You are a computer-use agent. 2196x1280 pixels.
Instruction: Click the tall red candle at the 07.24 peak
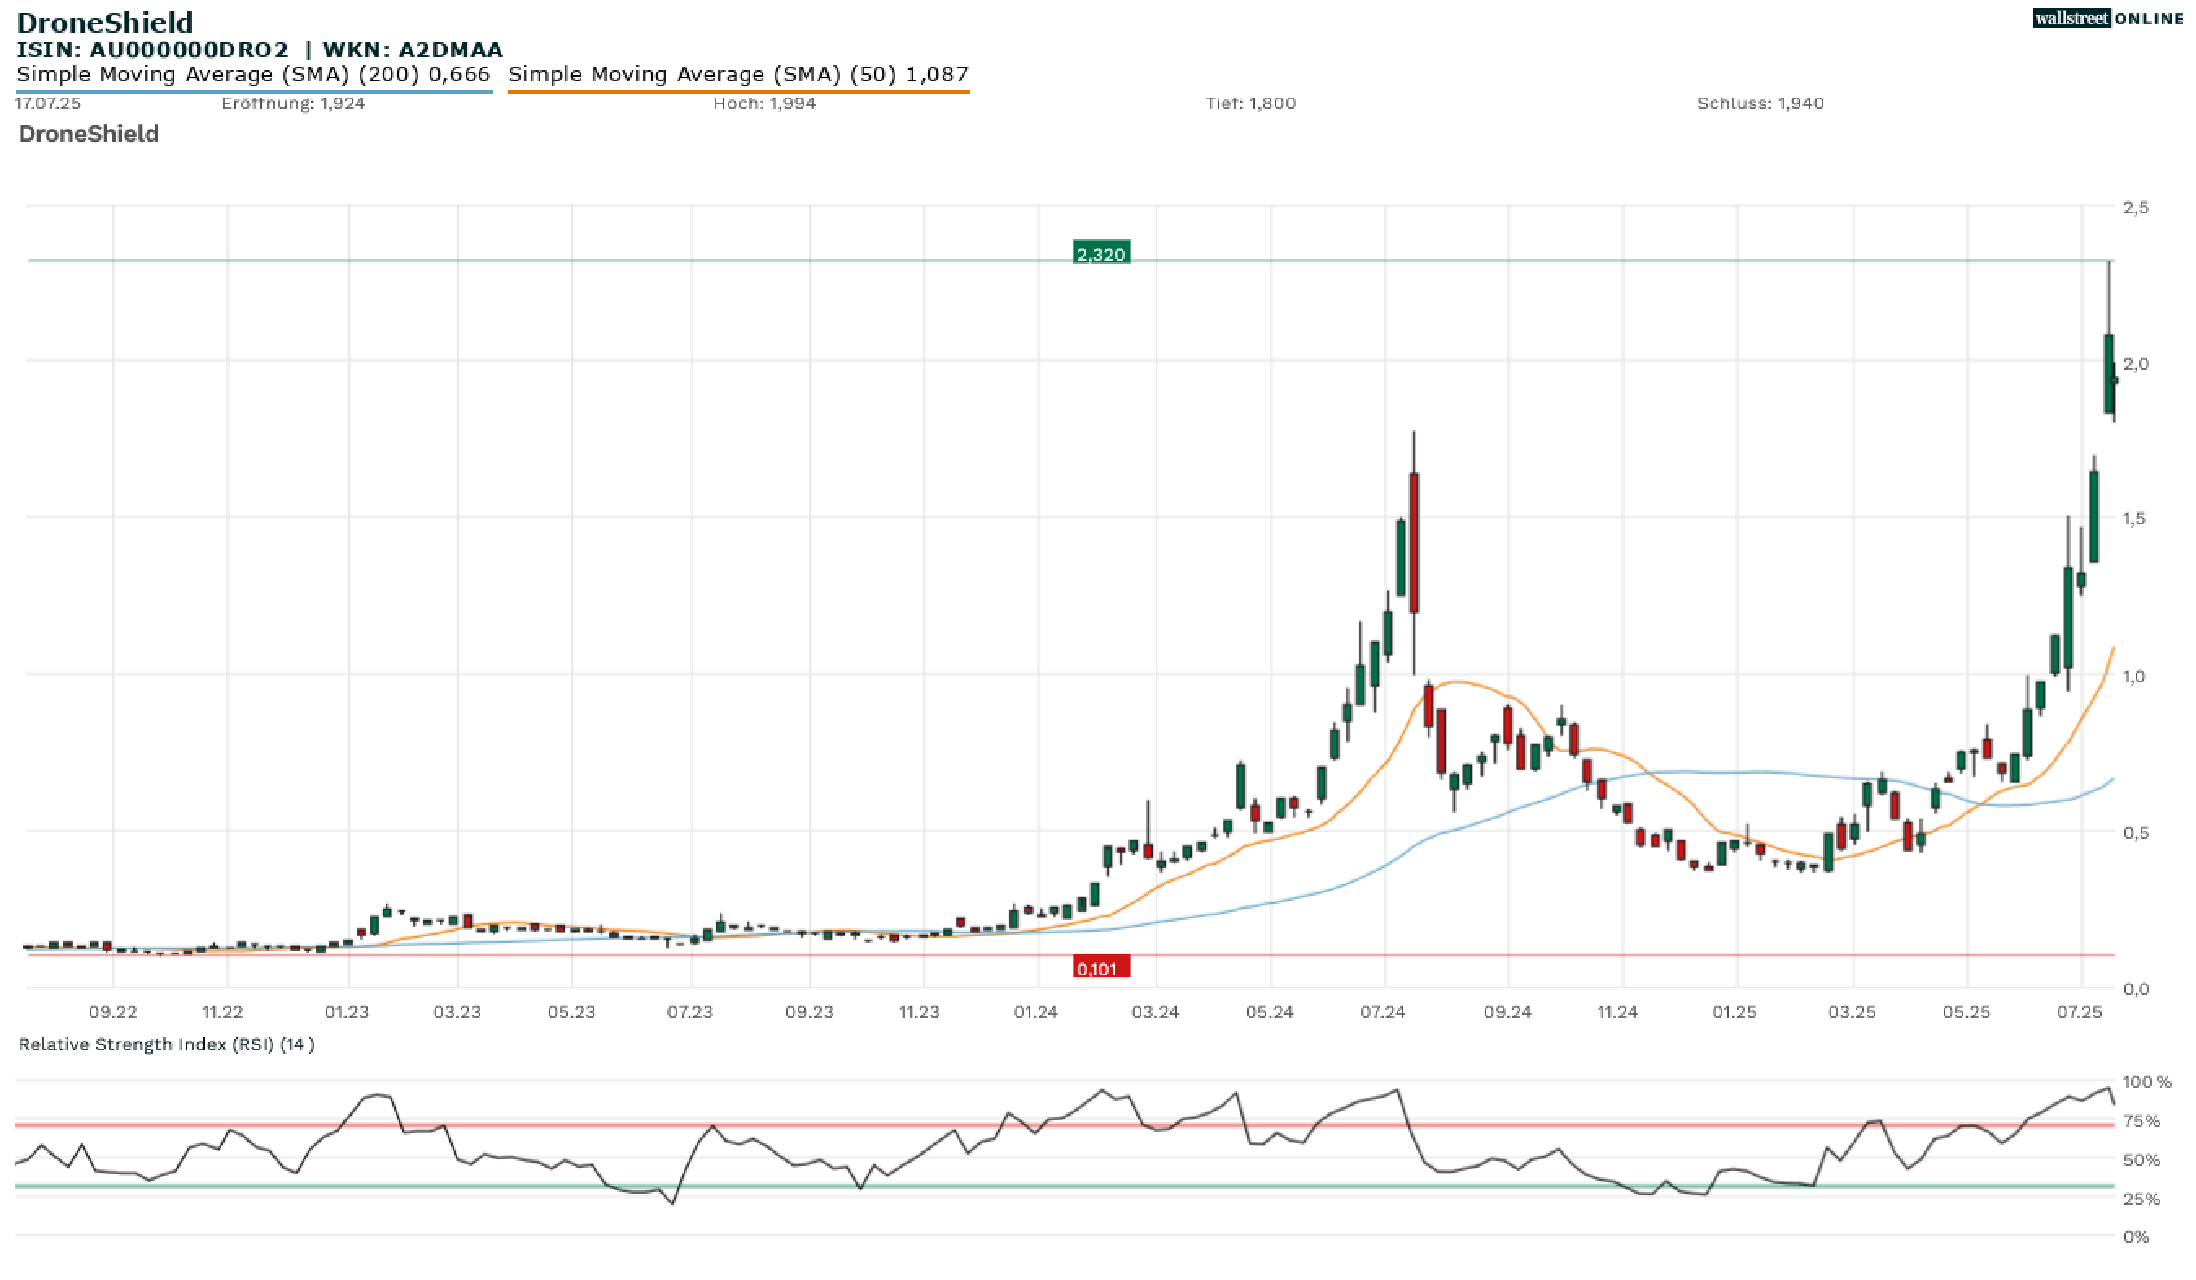(1414, 543)
